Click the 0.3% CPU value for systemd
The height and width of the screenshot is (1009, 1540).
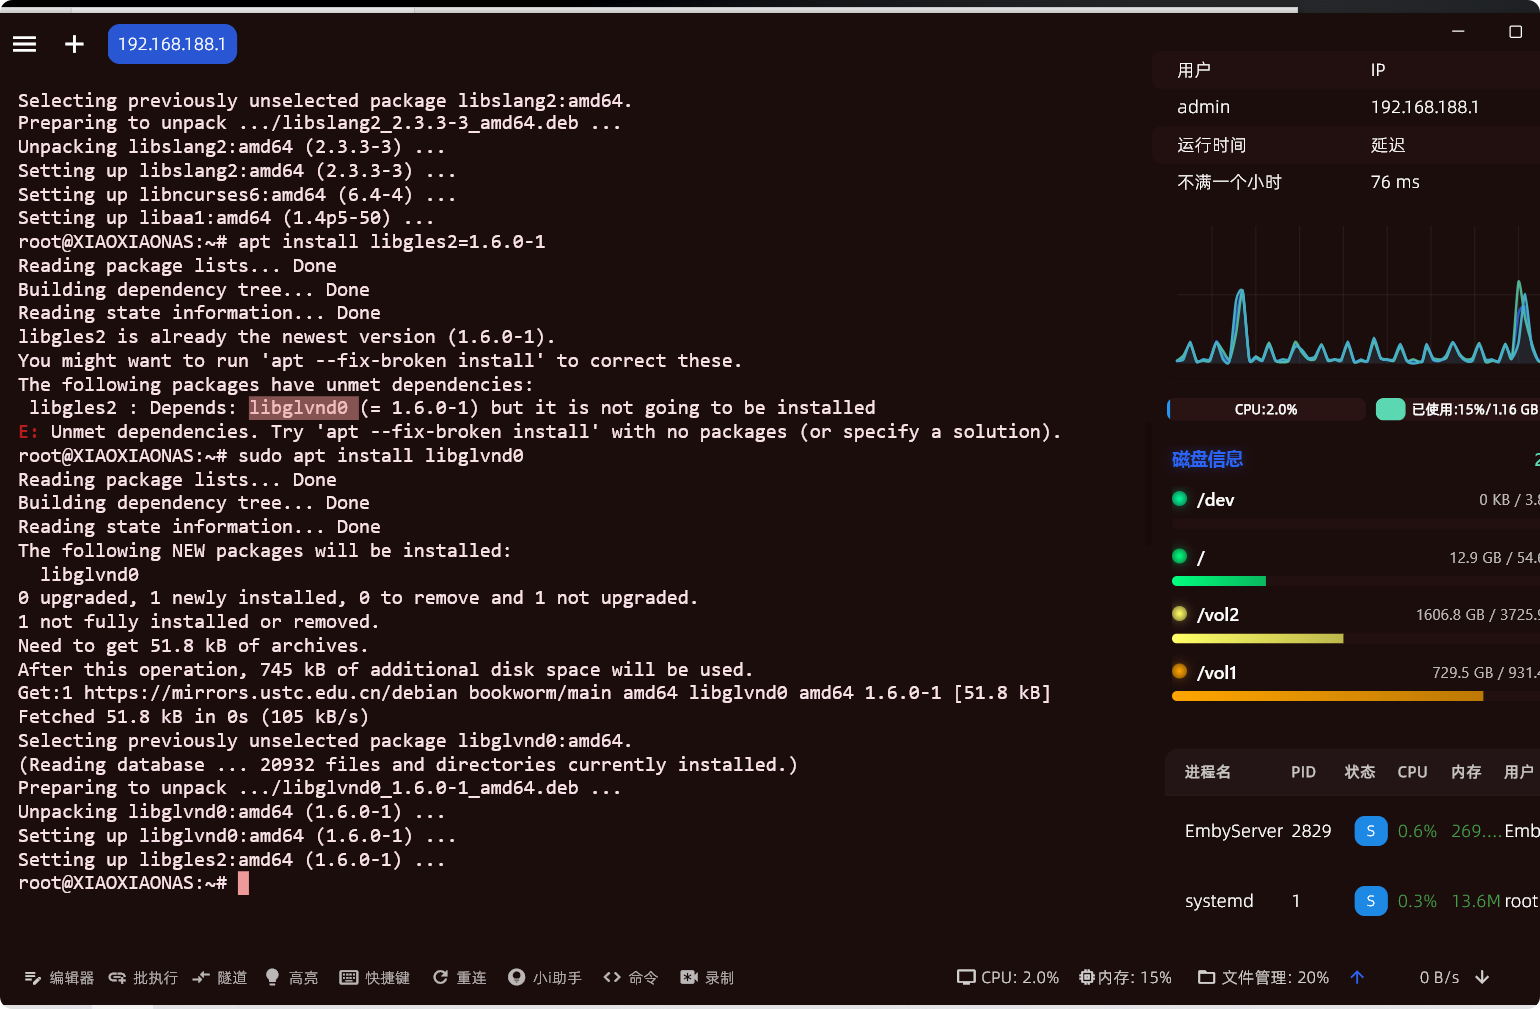coord(1417,901)
